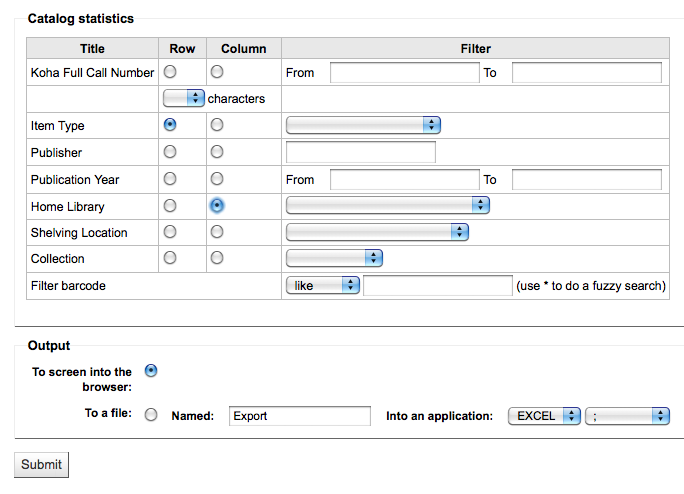
Task: Click the Publisher row label
Action: coord(56,153)
